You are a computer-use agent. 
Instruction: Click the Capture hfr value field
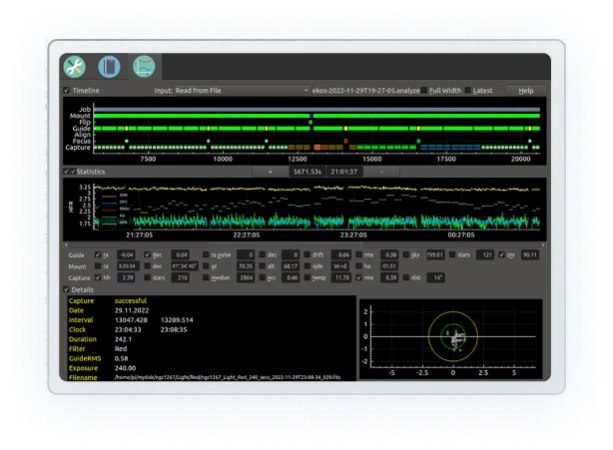[127, 278]
